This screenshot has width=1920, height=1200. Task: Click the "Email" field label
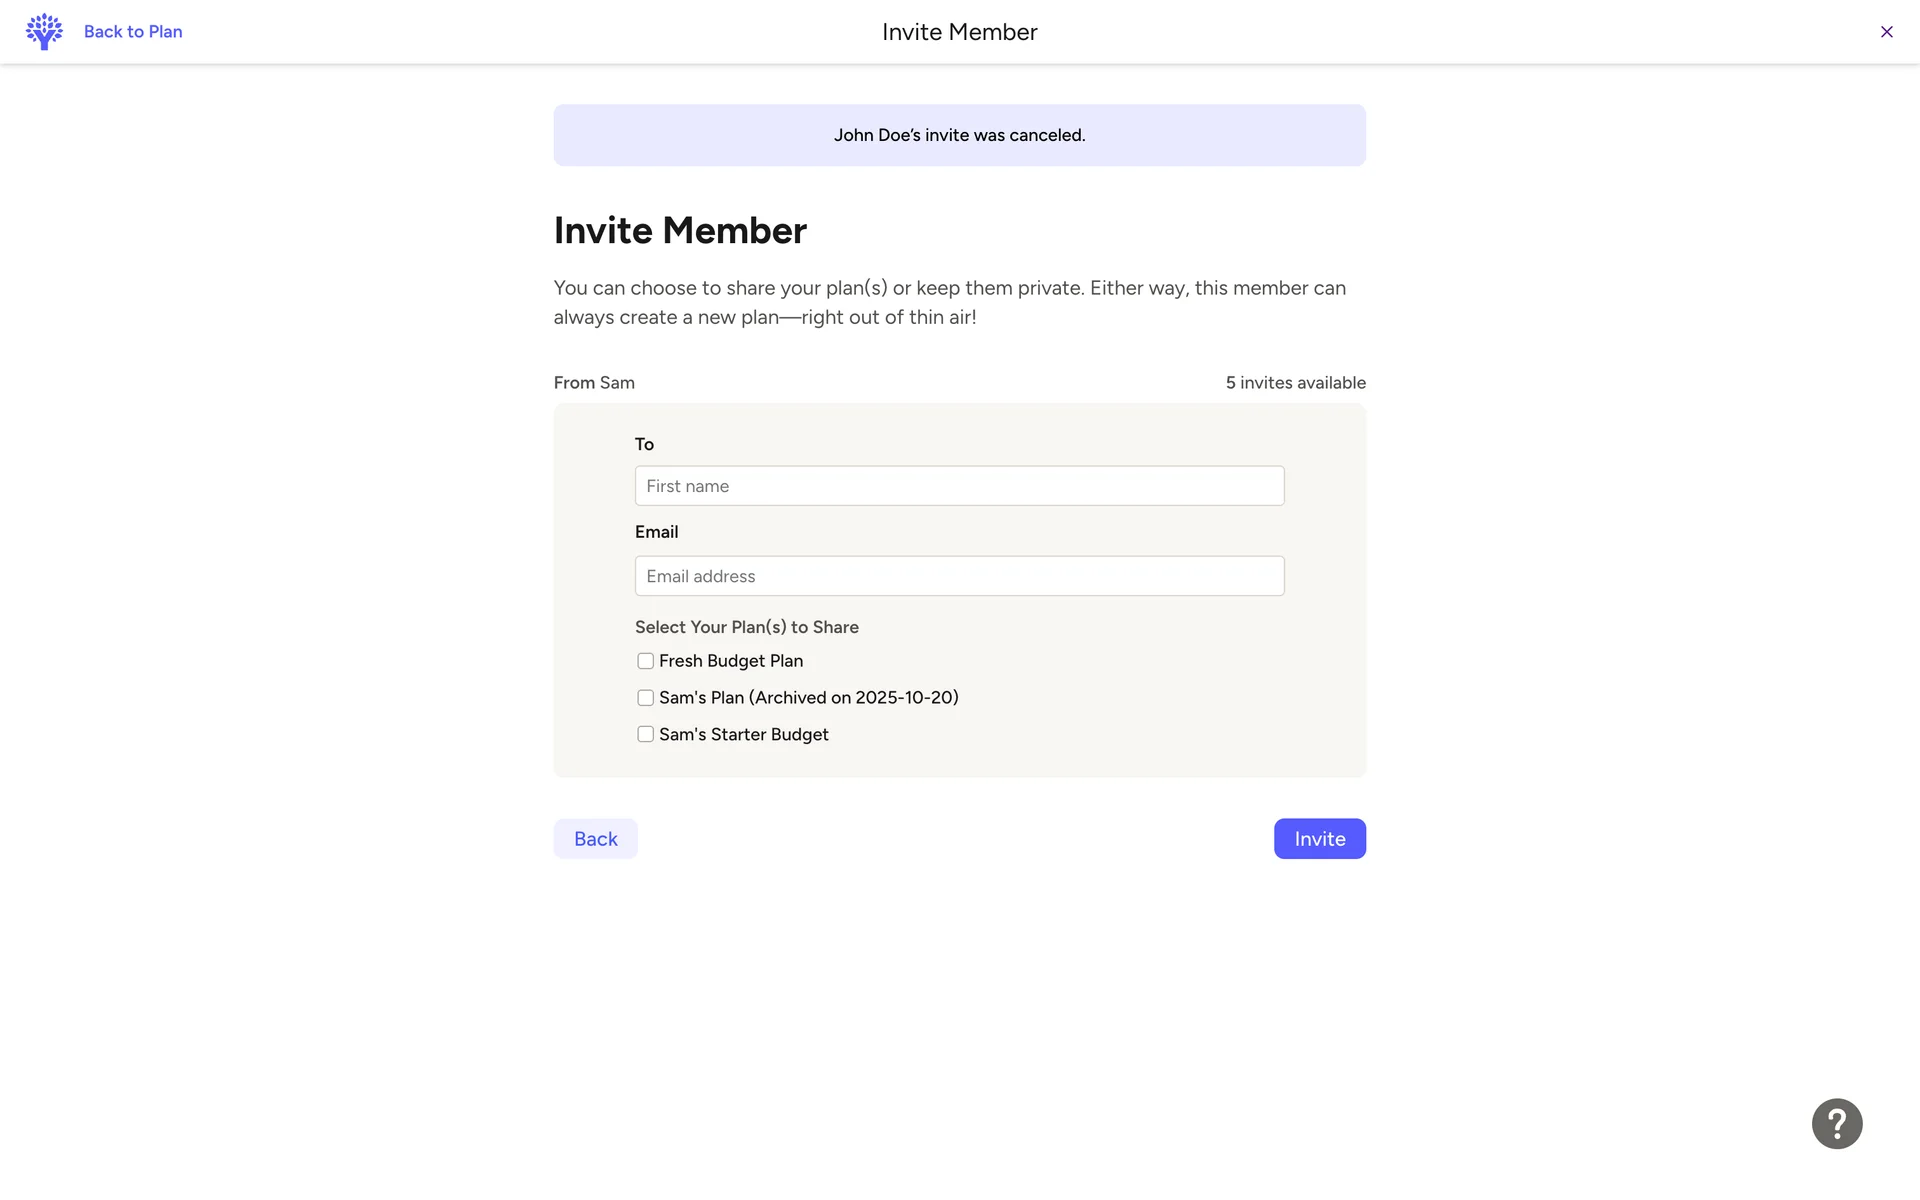coord(656,532)
